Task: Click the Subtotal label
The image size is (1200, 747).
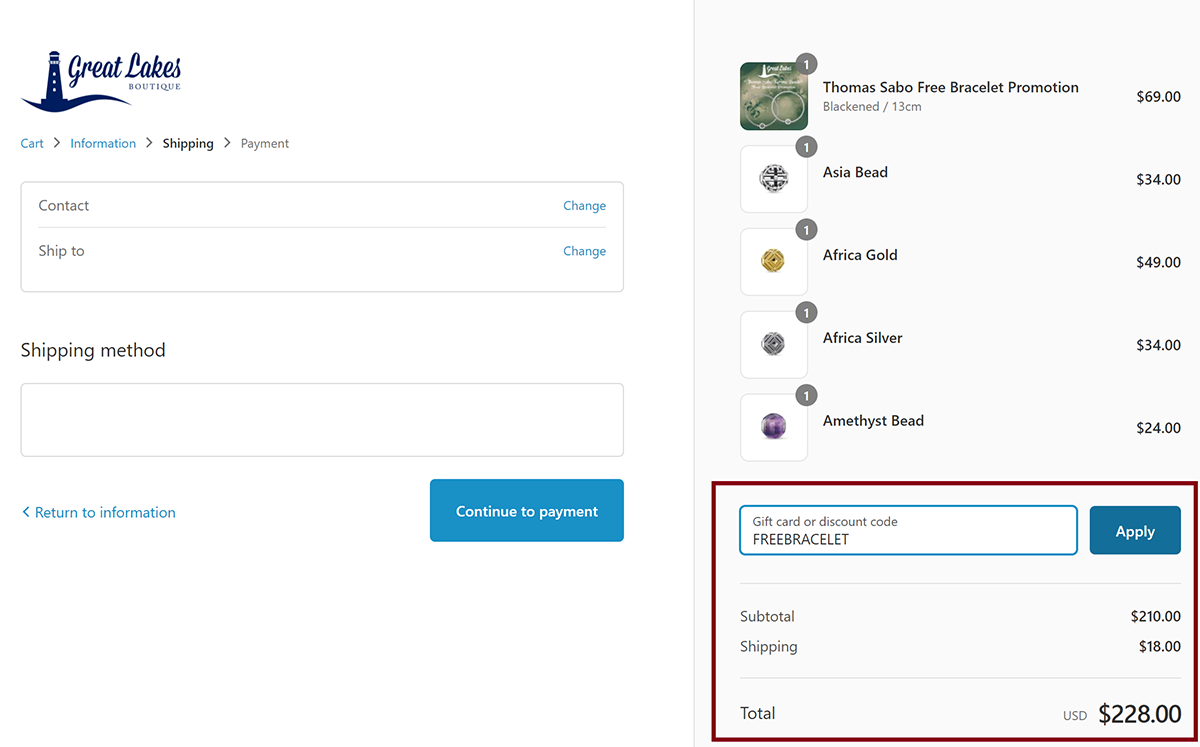Action: click(768, 617)
